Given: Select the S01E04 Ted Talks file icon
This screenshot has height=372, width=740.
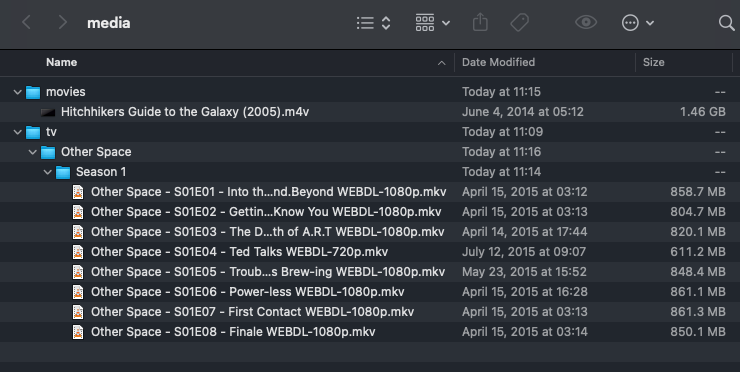Looking at the screenshot, I should pos(78,252).
